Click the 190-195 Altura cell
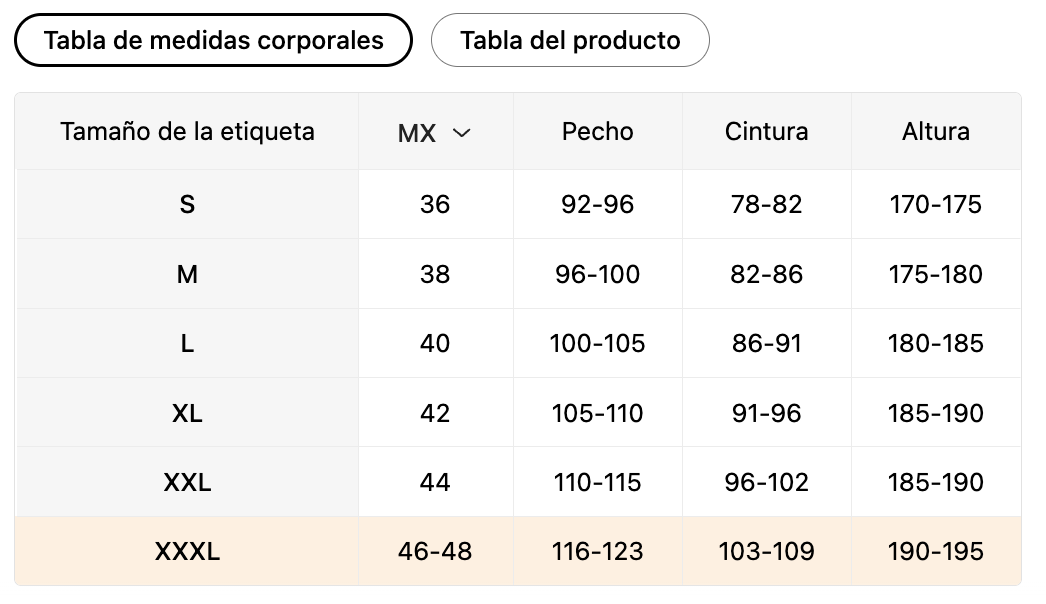 (935, 551)
